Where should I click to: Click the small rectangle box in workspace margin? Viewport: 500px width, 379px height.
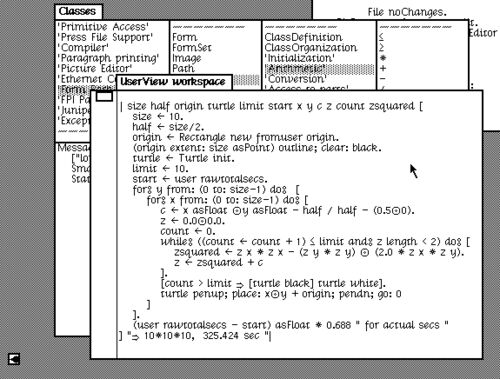tap(104, 97)
